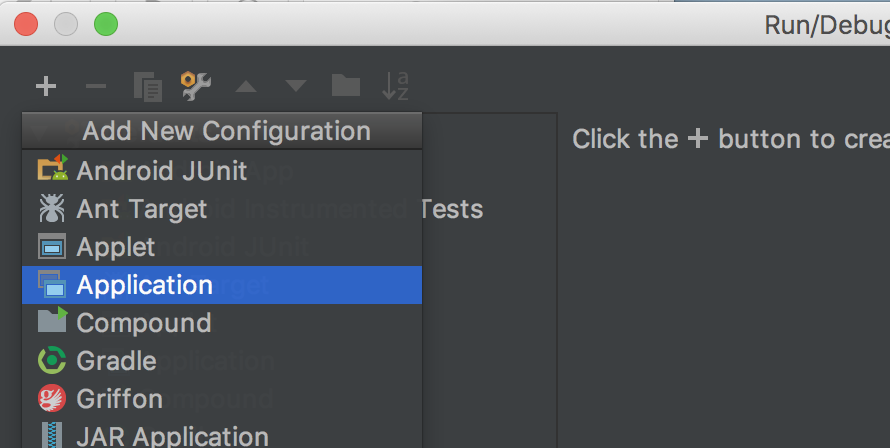The width and height of the screenshot is (890, 448).
Task: Click the plus Add New Configuration button
Action: 45,86
